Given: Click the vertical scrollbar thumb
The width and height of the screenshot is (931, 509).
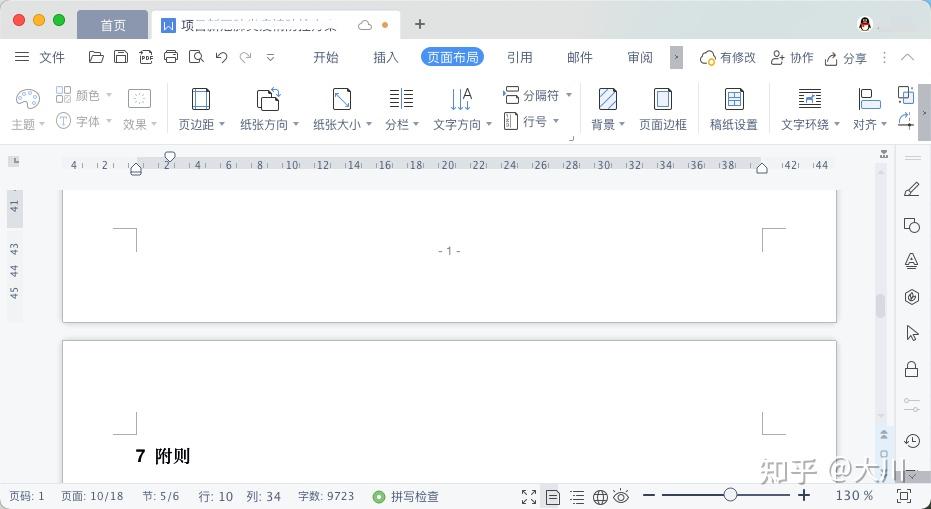Looking at the screenshot, I should 880,304.
